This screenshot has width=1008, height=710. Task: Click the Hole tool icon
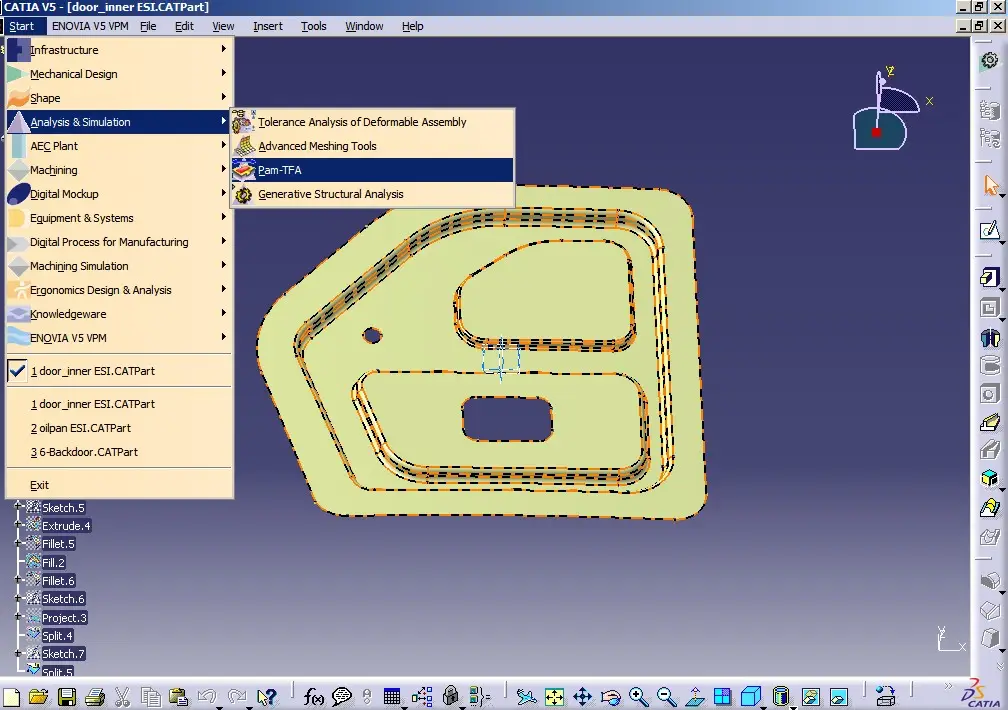[x=990, y=394]
